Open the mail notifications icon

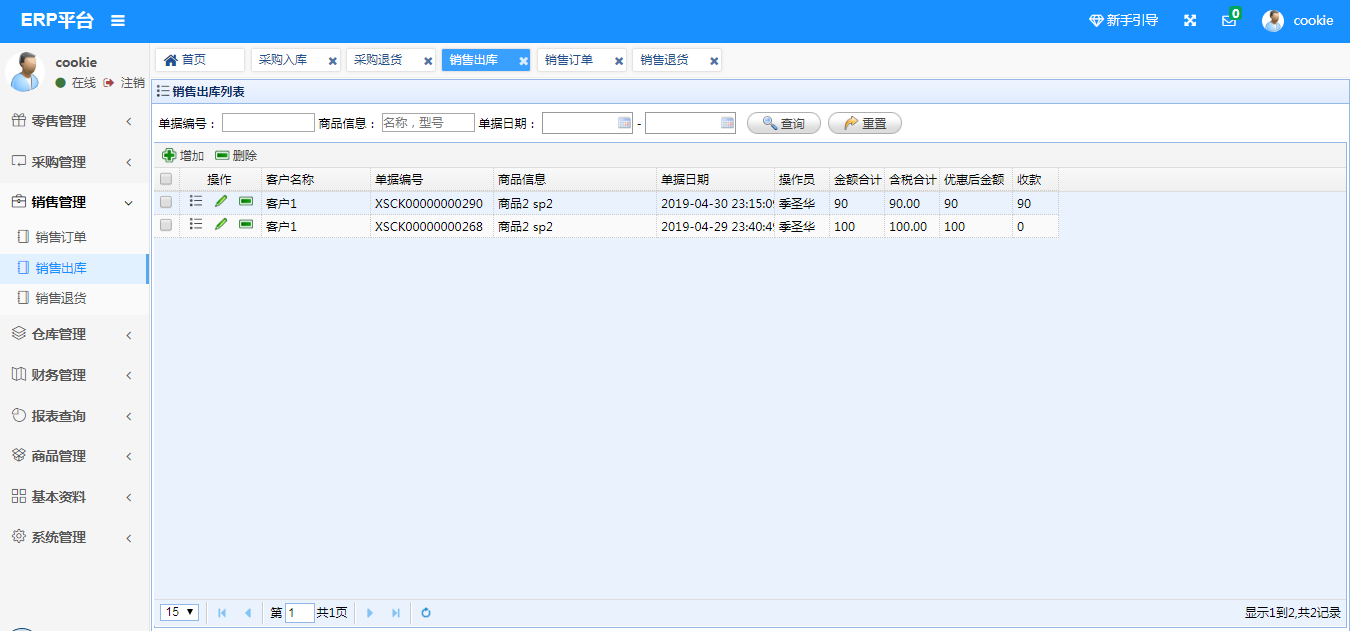(x=1229, y=20)
